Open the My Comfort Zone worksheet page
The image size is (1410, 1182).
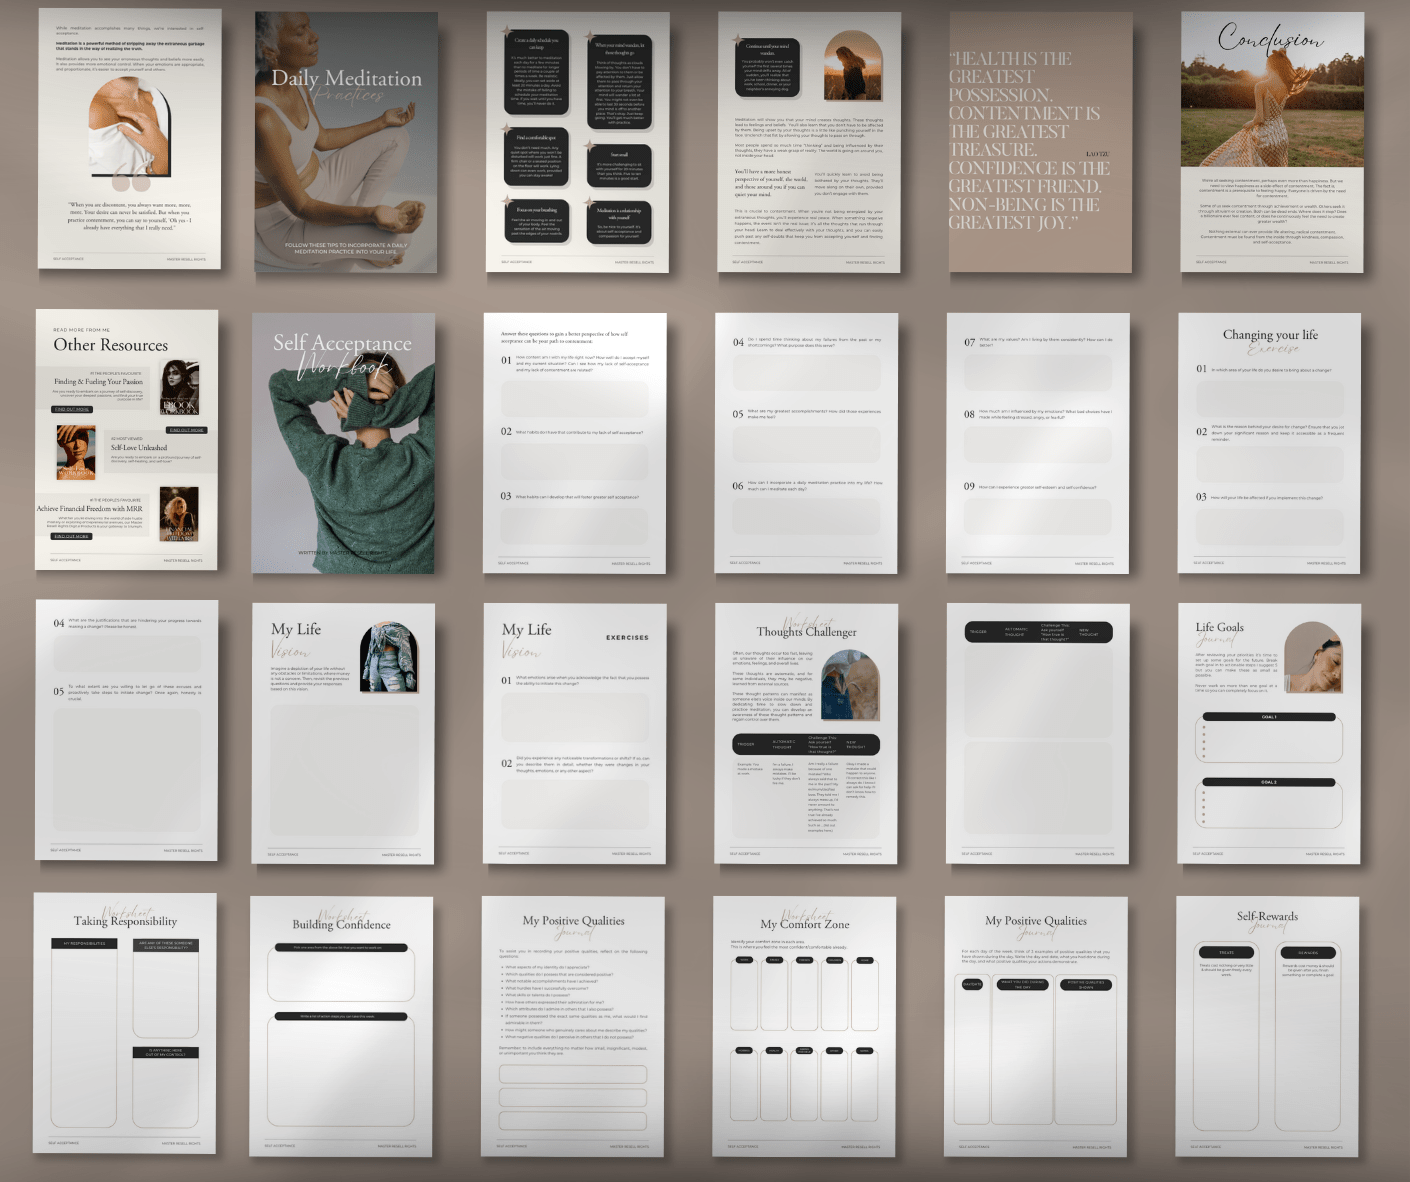tap(804, 1025)
